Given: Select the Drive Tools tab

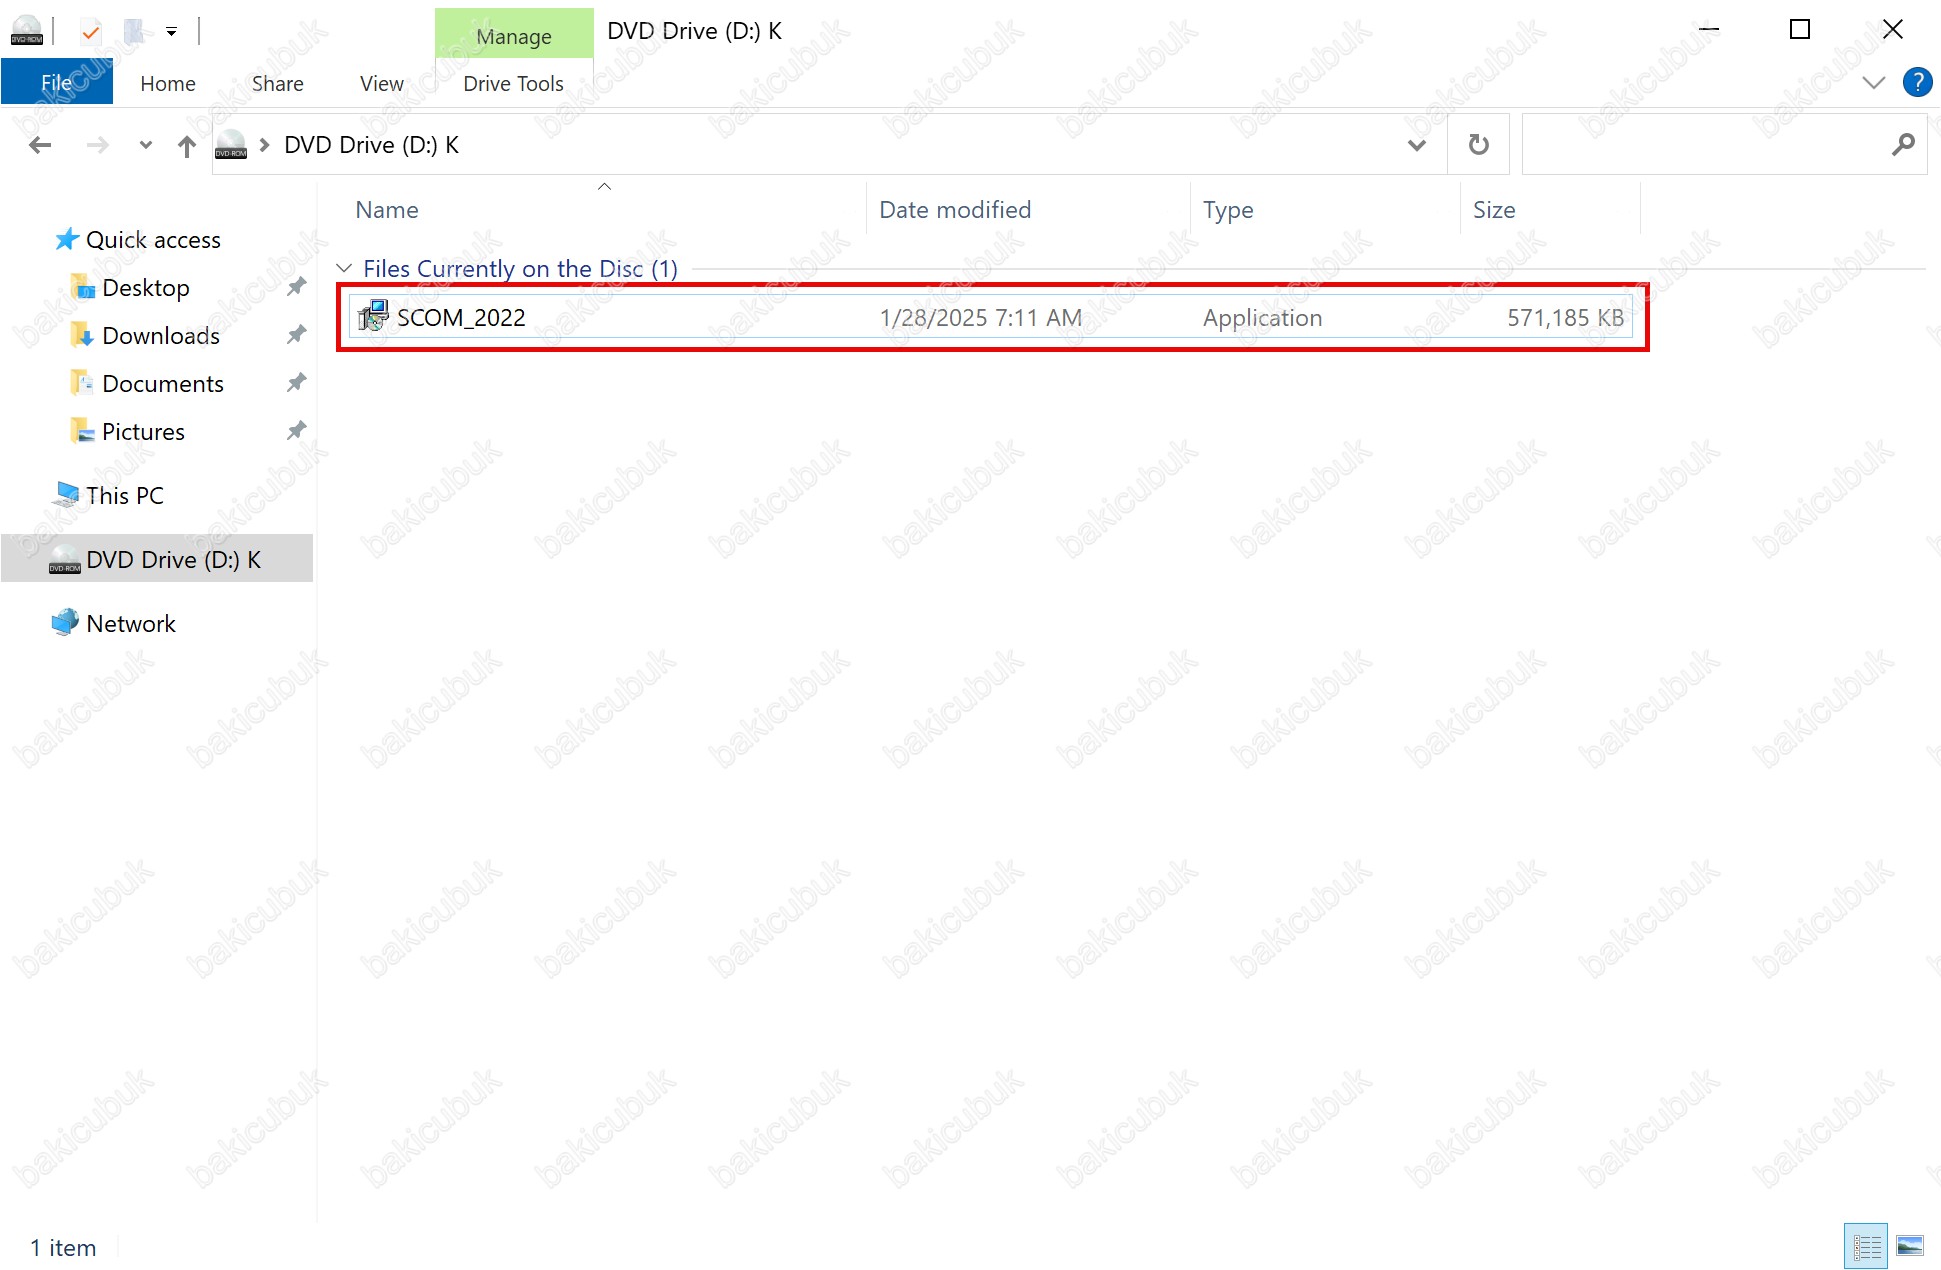Looking at the screenshot, I should point(513,84).
